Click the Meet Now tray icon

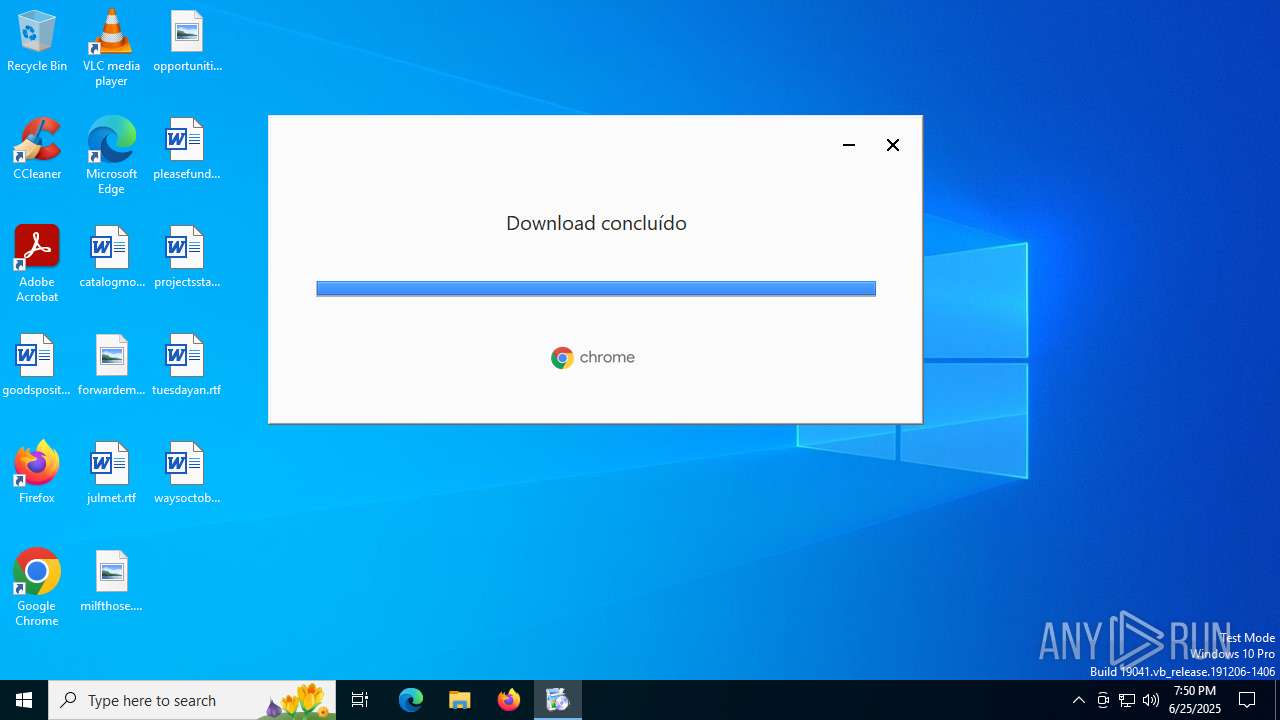point(1103,700)
